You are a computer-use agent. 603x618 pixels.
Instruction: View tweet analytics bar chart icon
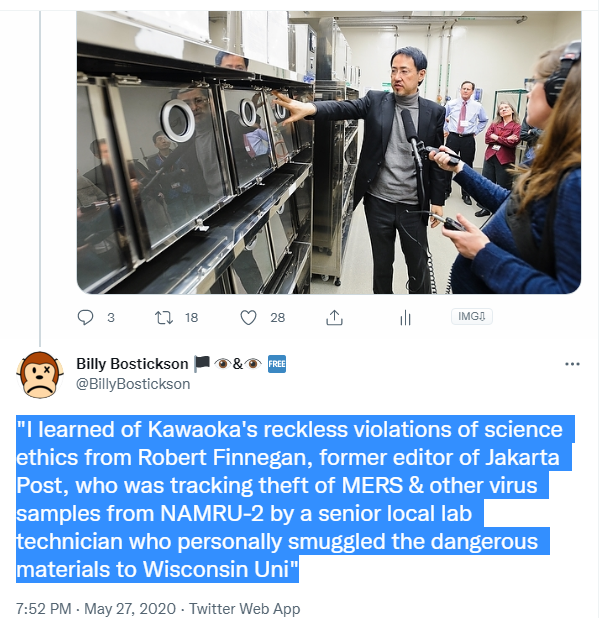tap(406, 317)
